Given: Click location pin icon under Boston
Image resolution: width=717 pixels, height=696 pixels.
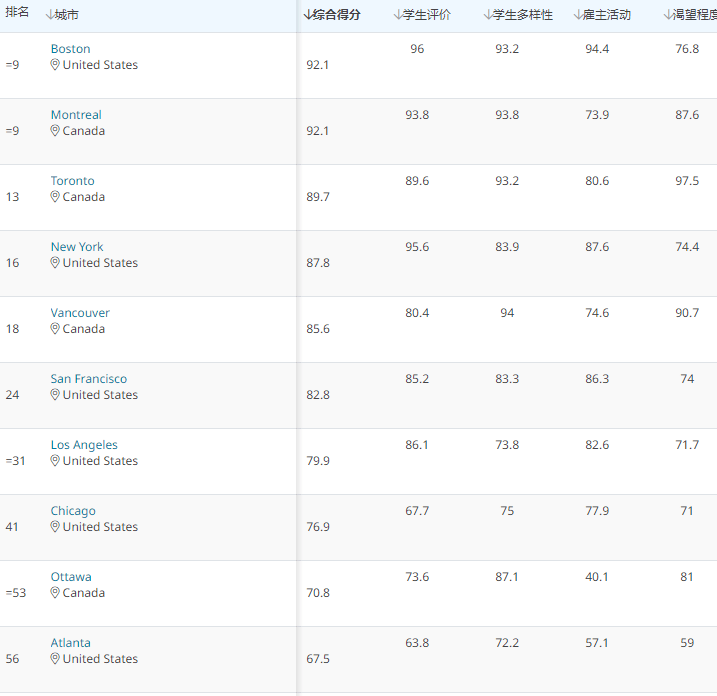Looking at the screenshot, I should click(56, 65).
